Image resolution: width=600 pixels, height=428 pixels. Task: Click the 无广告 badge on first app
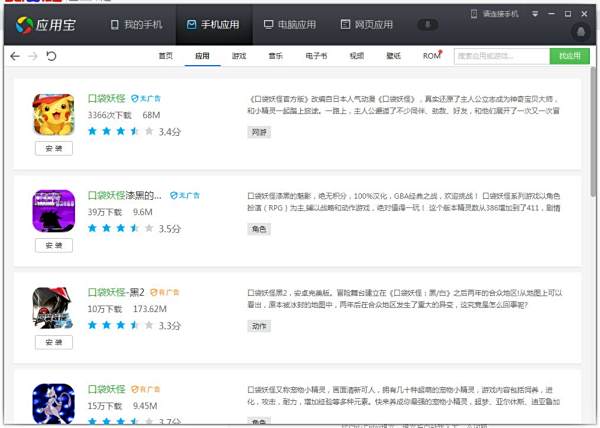tap(145, 99)
